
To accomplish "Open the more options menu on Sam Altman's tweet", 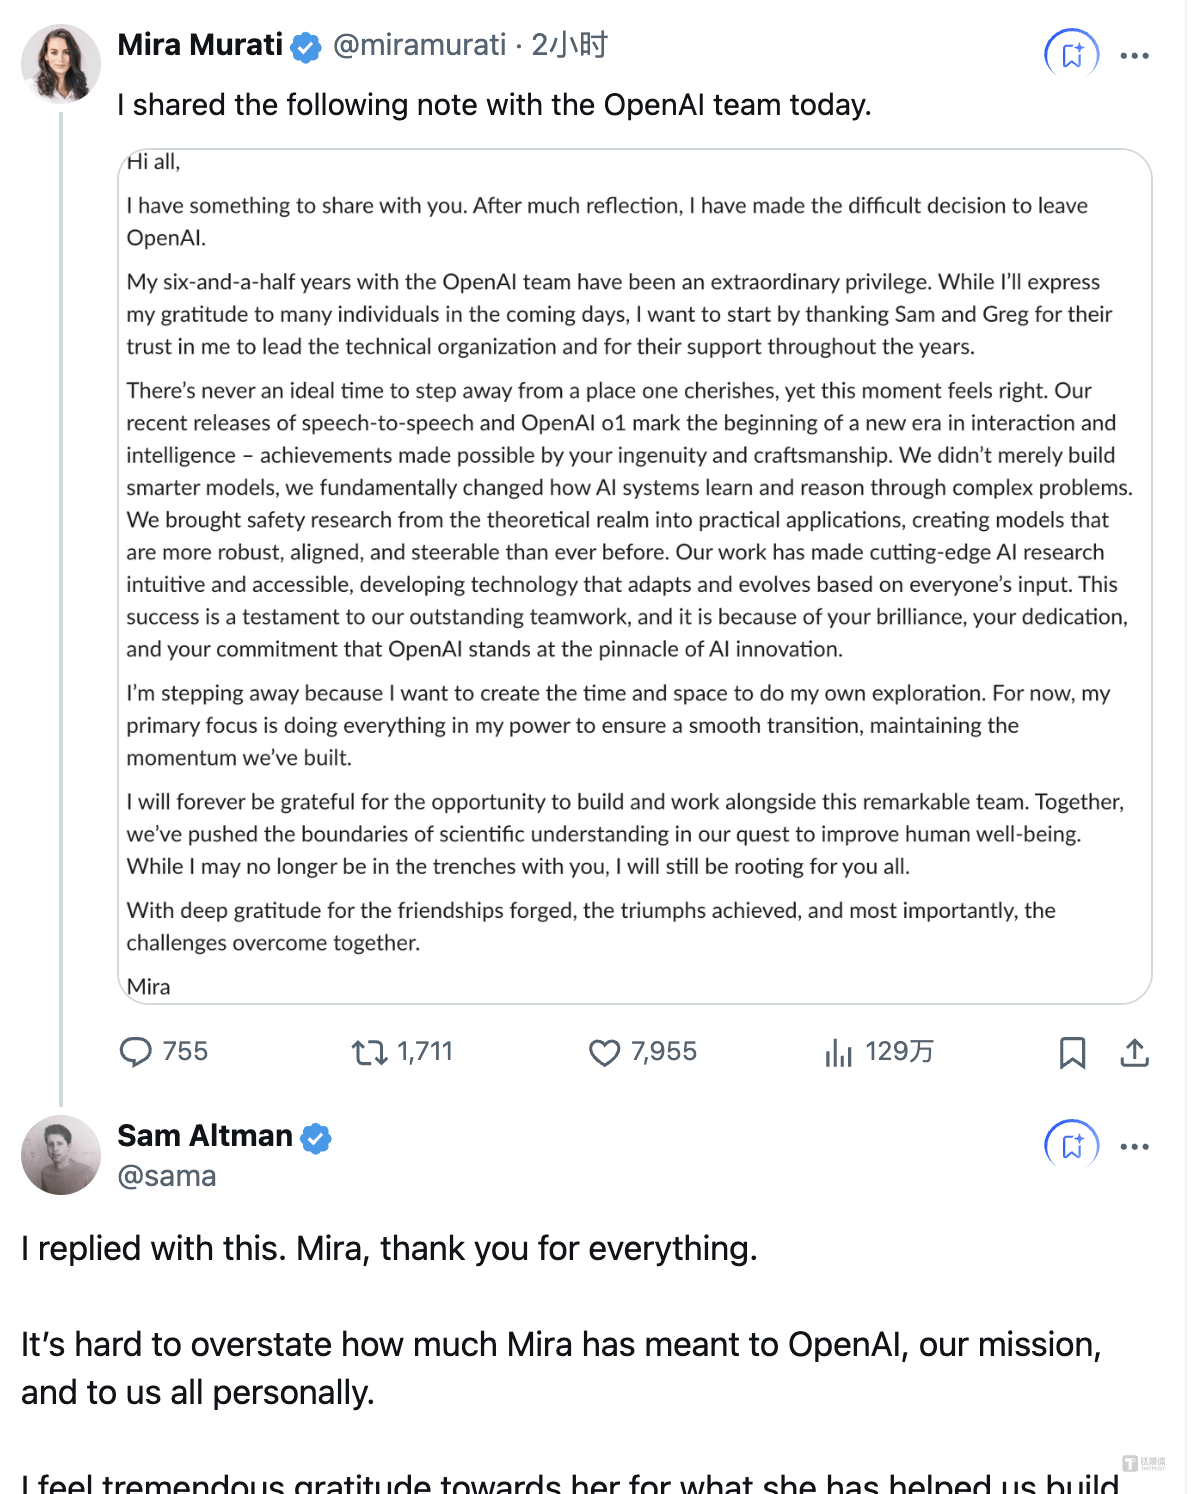I will (x=1134, y=1147).
